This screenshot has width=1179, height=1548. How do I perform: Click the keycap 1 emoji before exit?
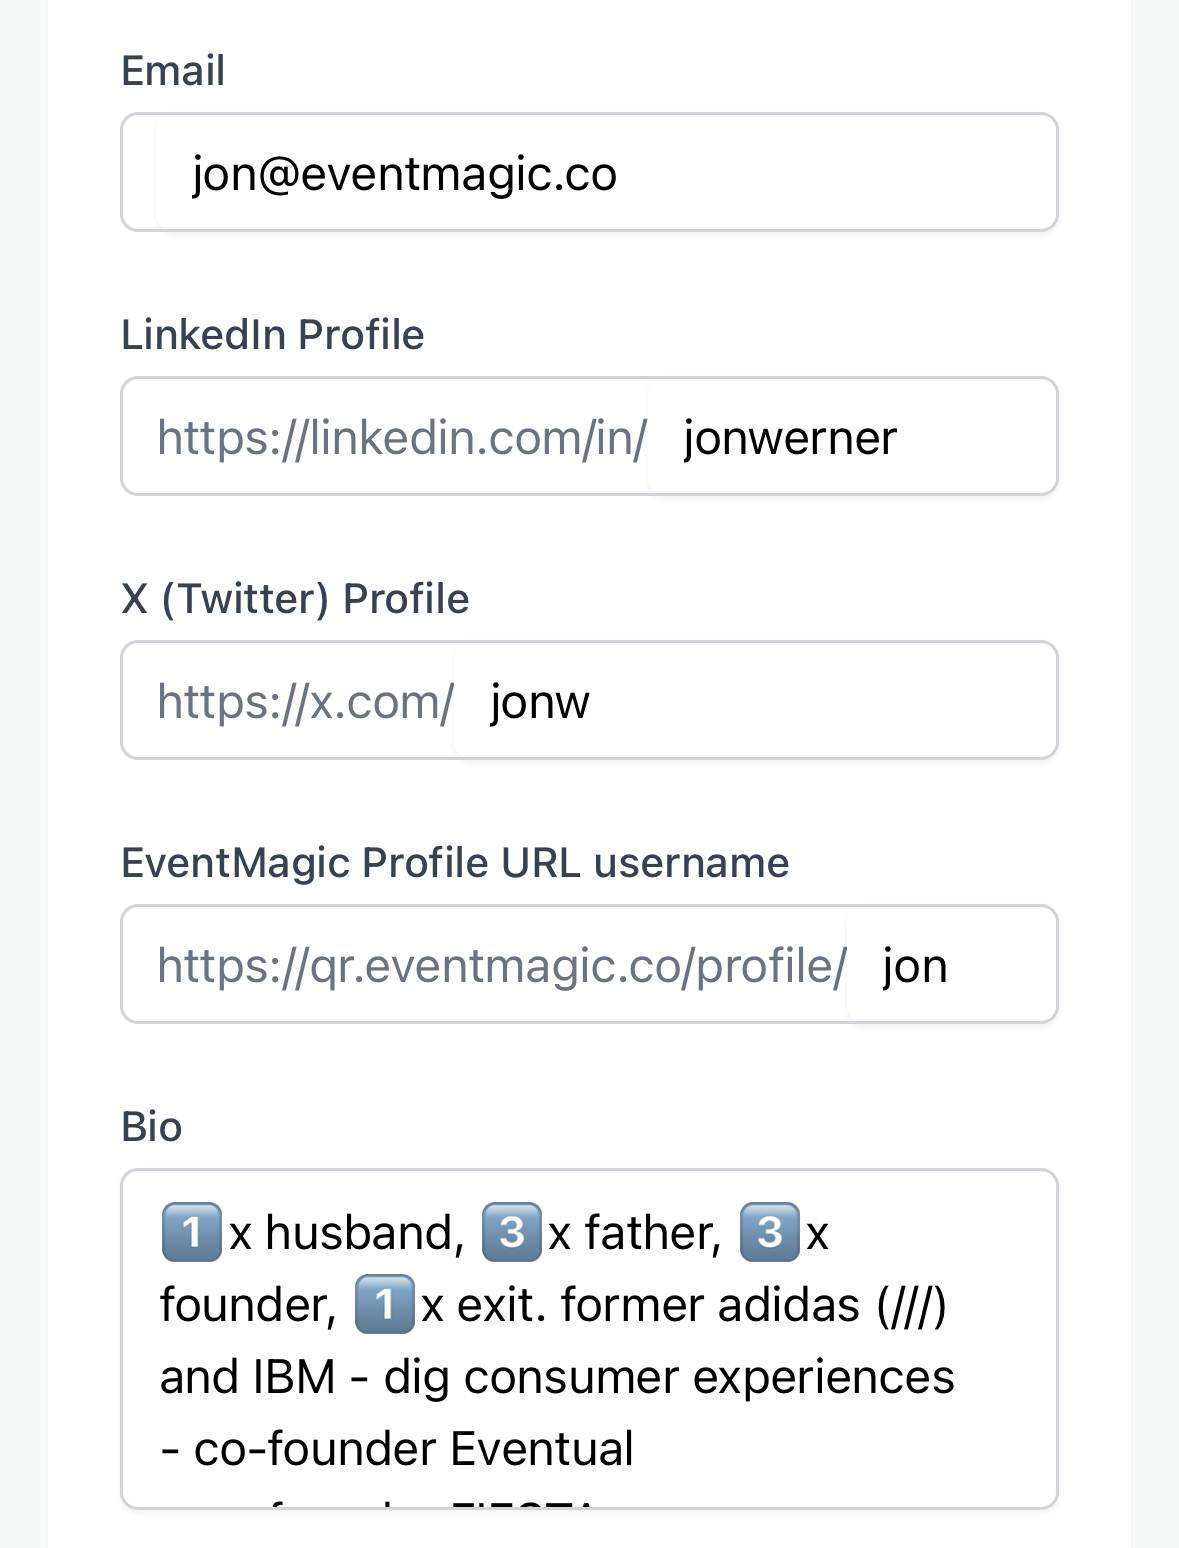click(384, 1305)
